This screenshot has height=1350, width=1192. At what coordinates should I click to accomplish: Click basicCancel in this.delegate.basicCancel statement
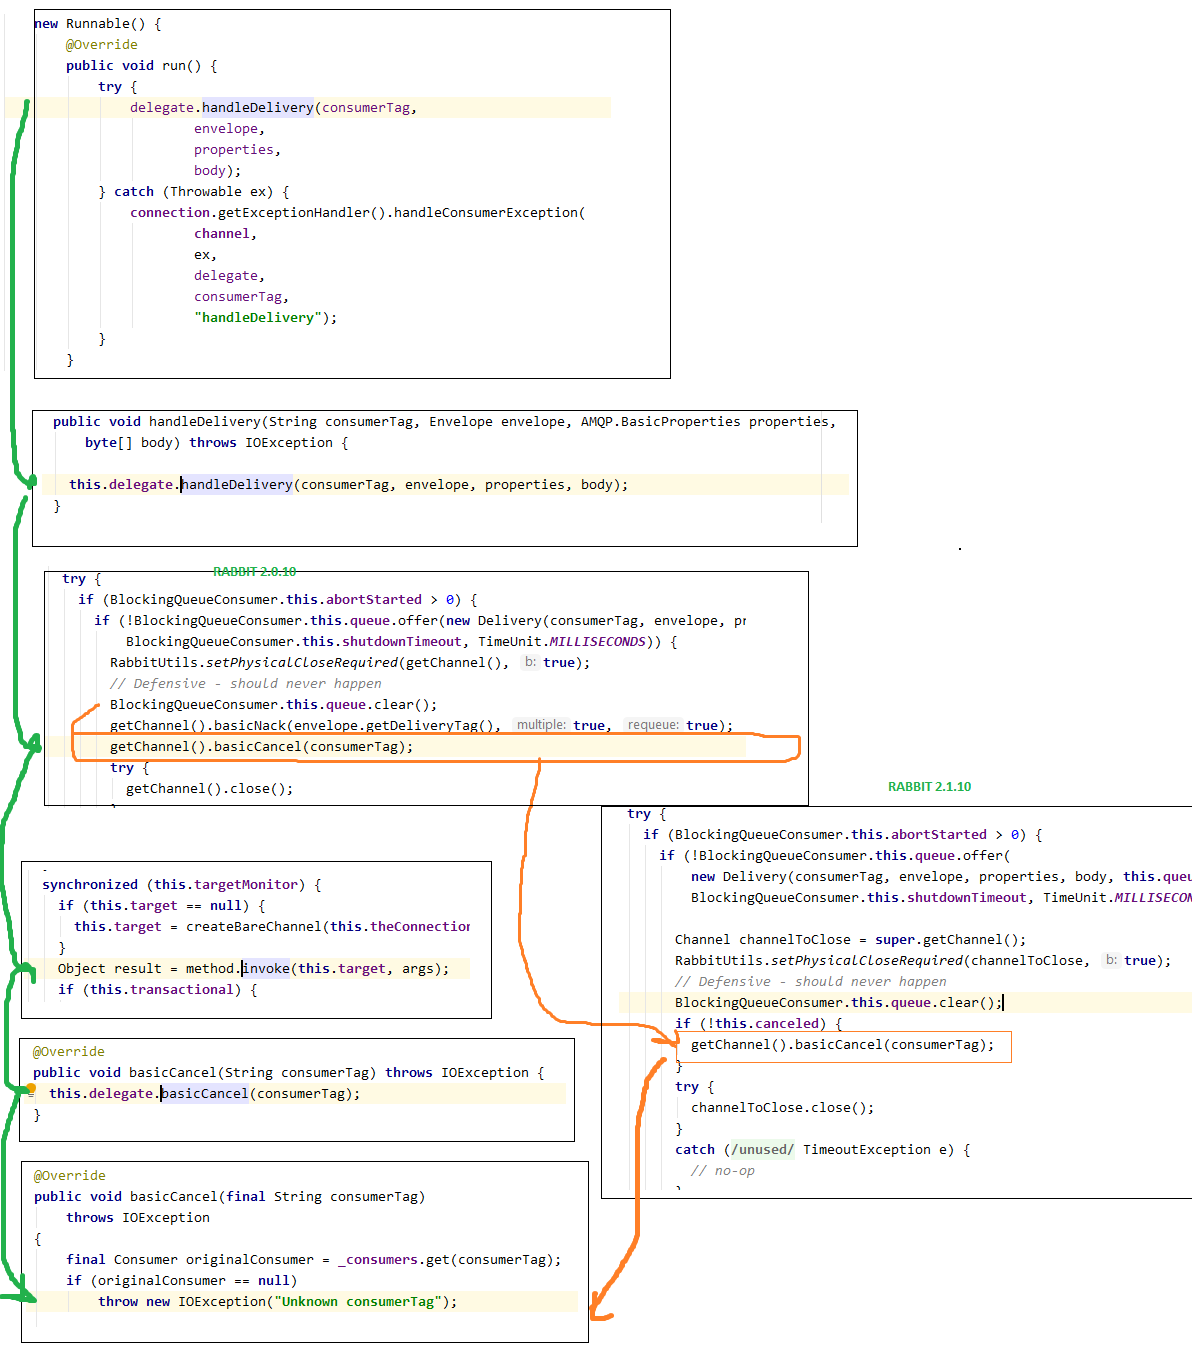[x=204, y=1093]
